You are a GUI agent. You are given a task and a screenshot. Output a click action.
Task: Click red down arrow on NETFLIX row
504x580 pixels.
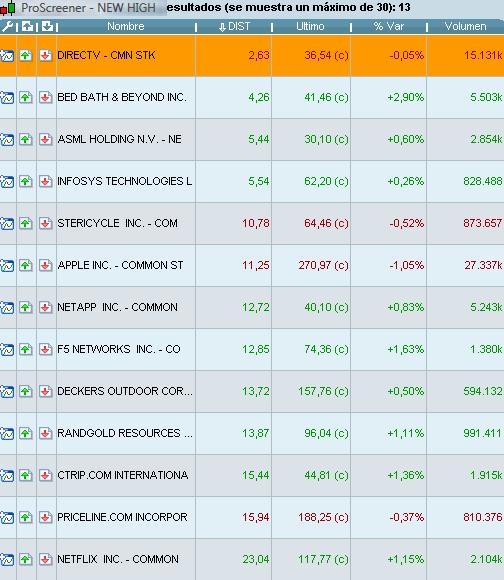(45, 559)
